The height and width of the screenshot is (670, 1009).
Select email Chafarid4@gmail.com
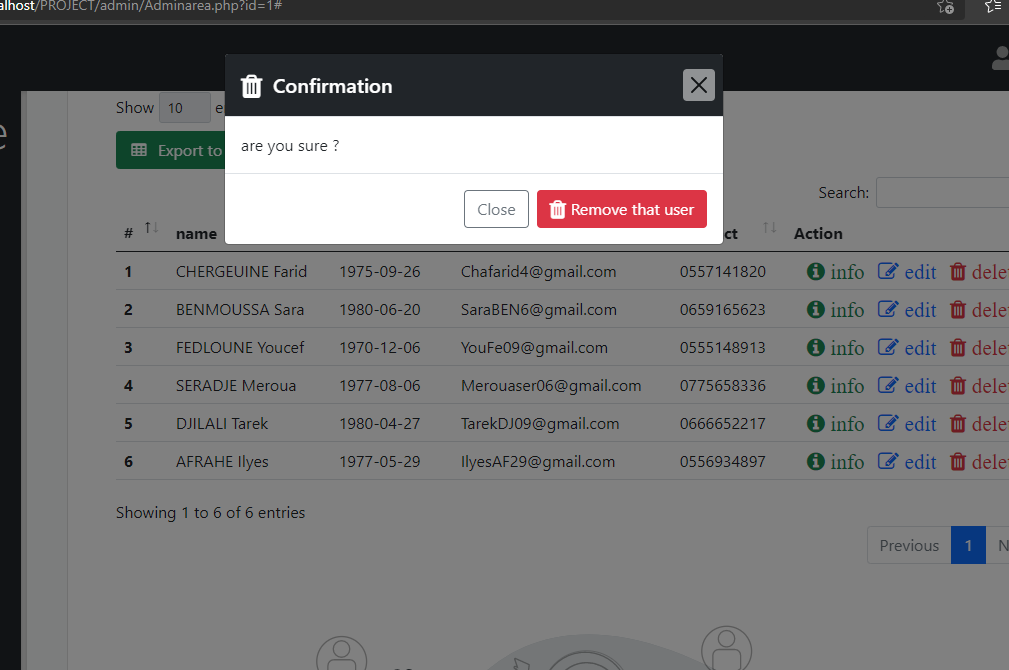pyautogui.click(x=539, y=272)
